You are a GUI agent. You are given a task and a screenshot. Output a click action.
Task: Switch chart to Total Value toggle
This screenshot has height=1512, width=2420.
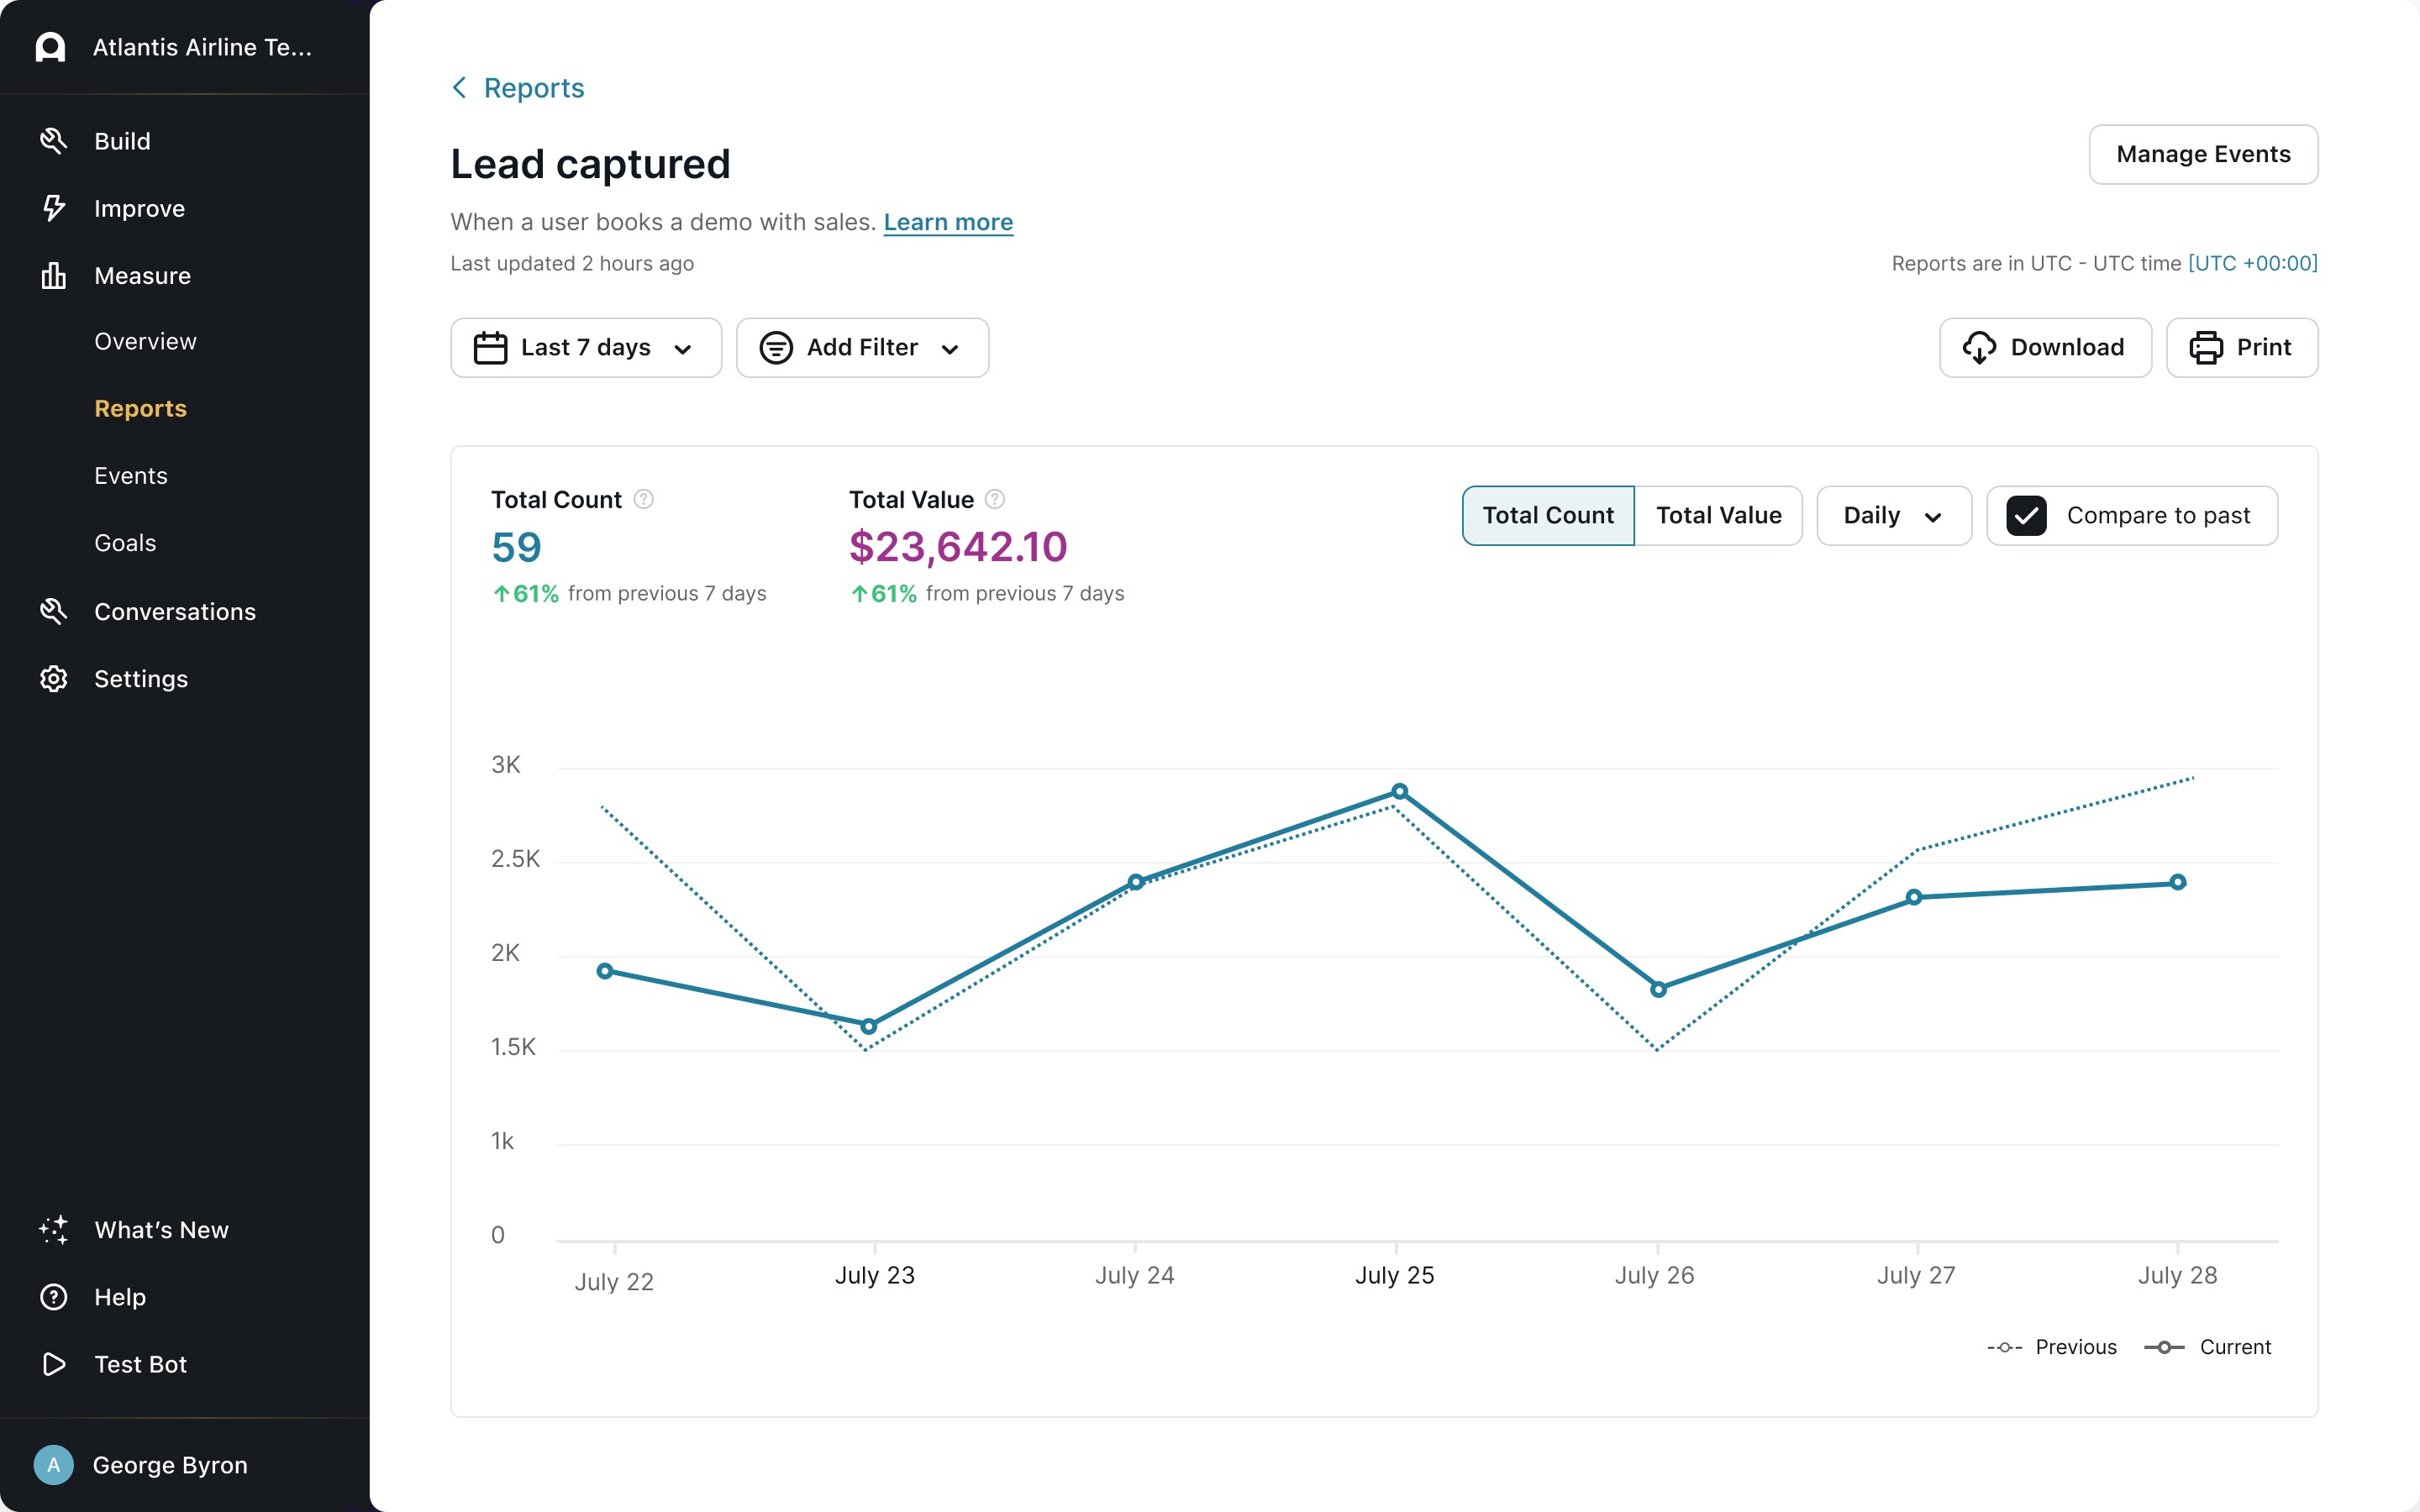[x=1718, y=516]
